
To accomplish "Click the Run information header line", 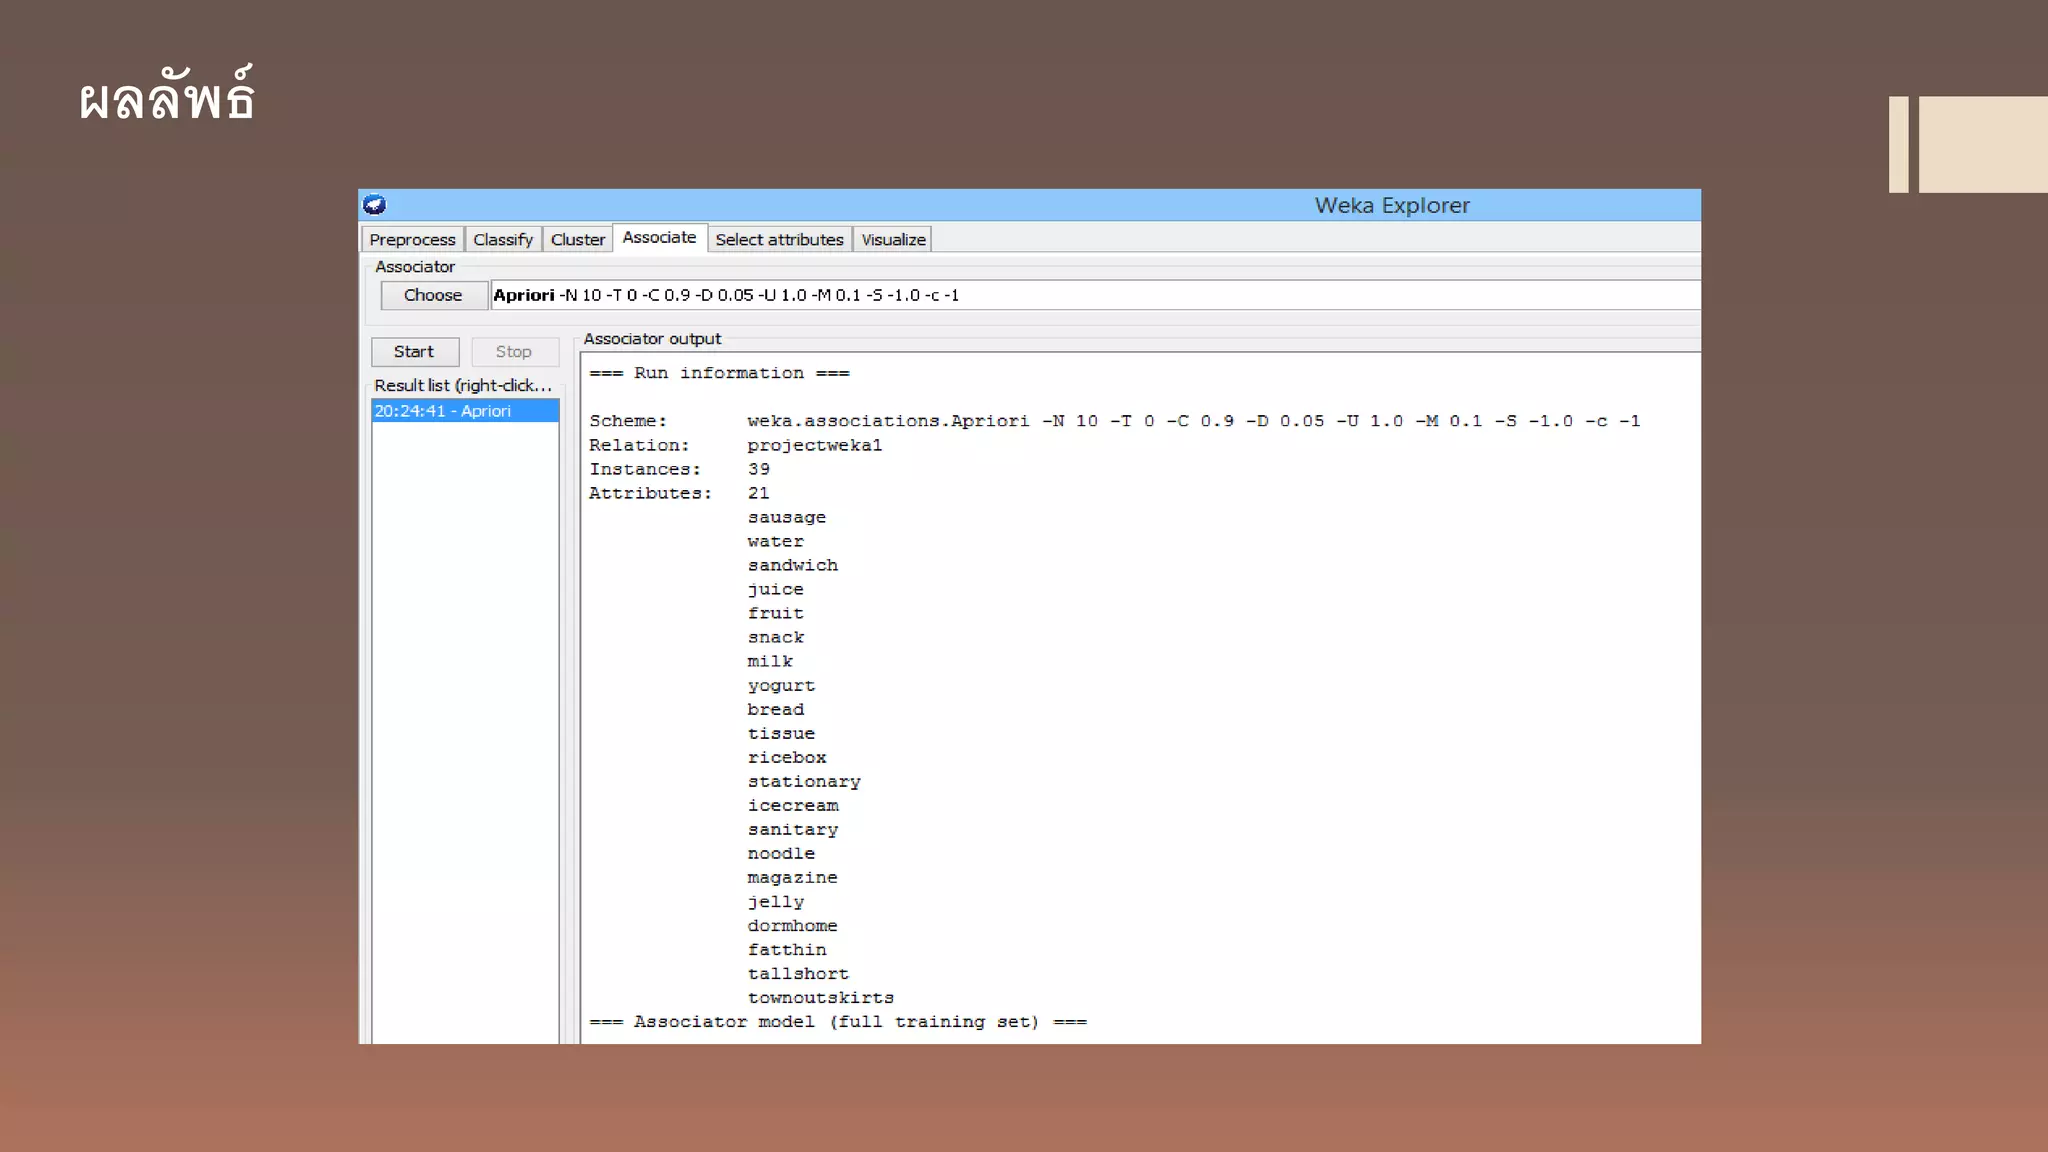I will 719,373.
